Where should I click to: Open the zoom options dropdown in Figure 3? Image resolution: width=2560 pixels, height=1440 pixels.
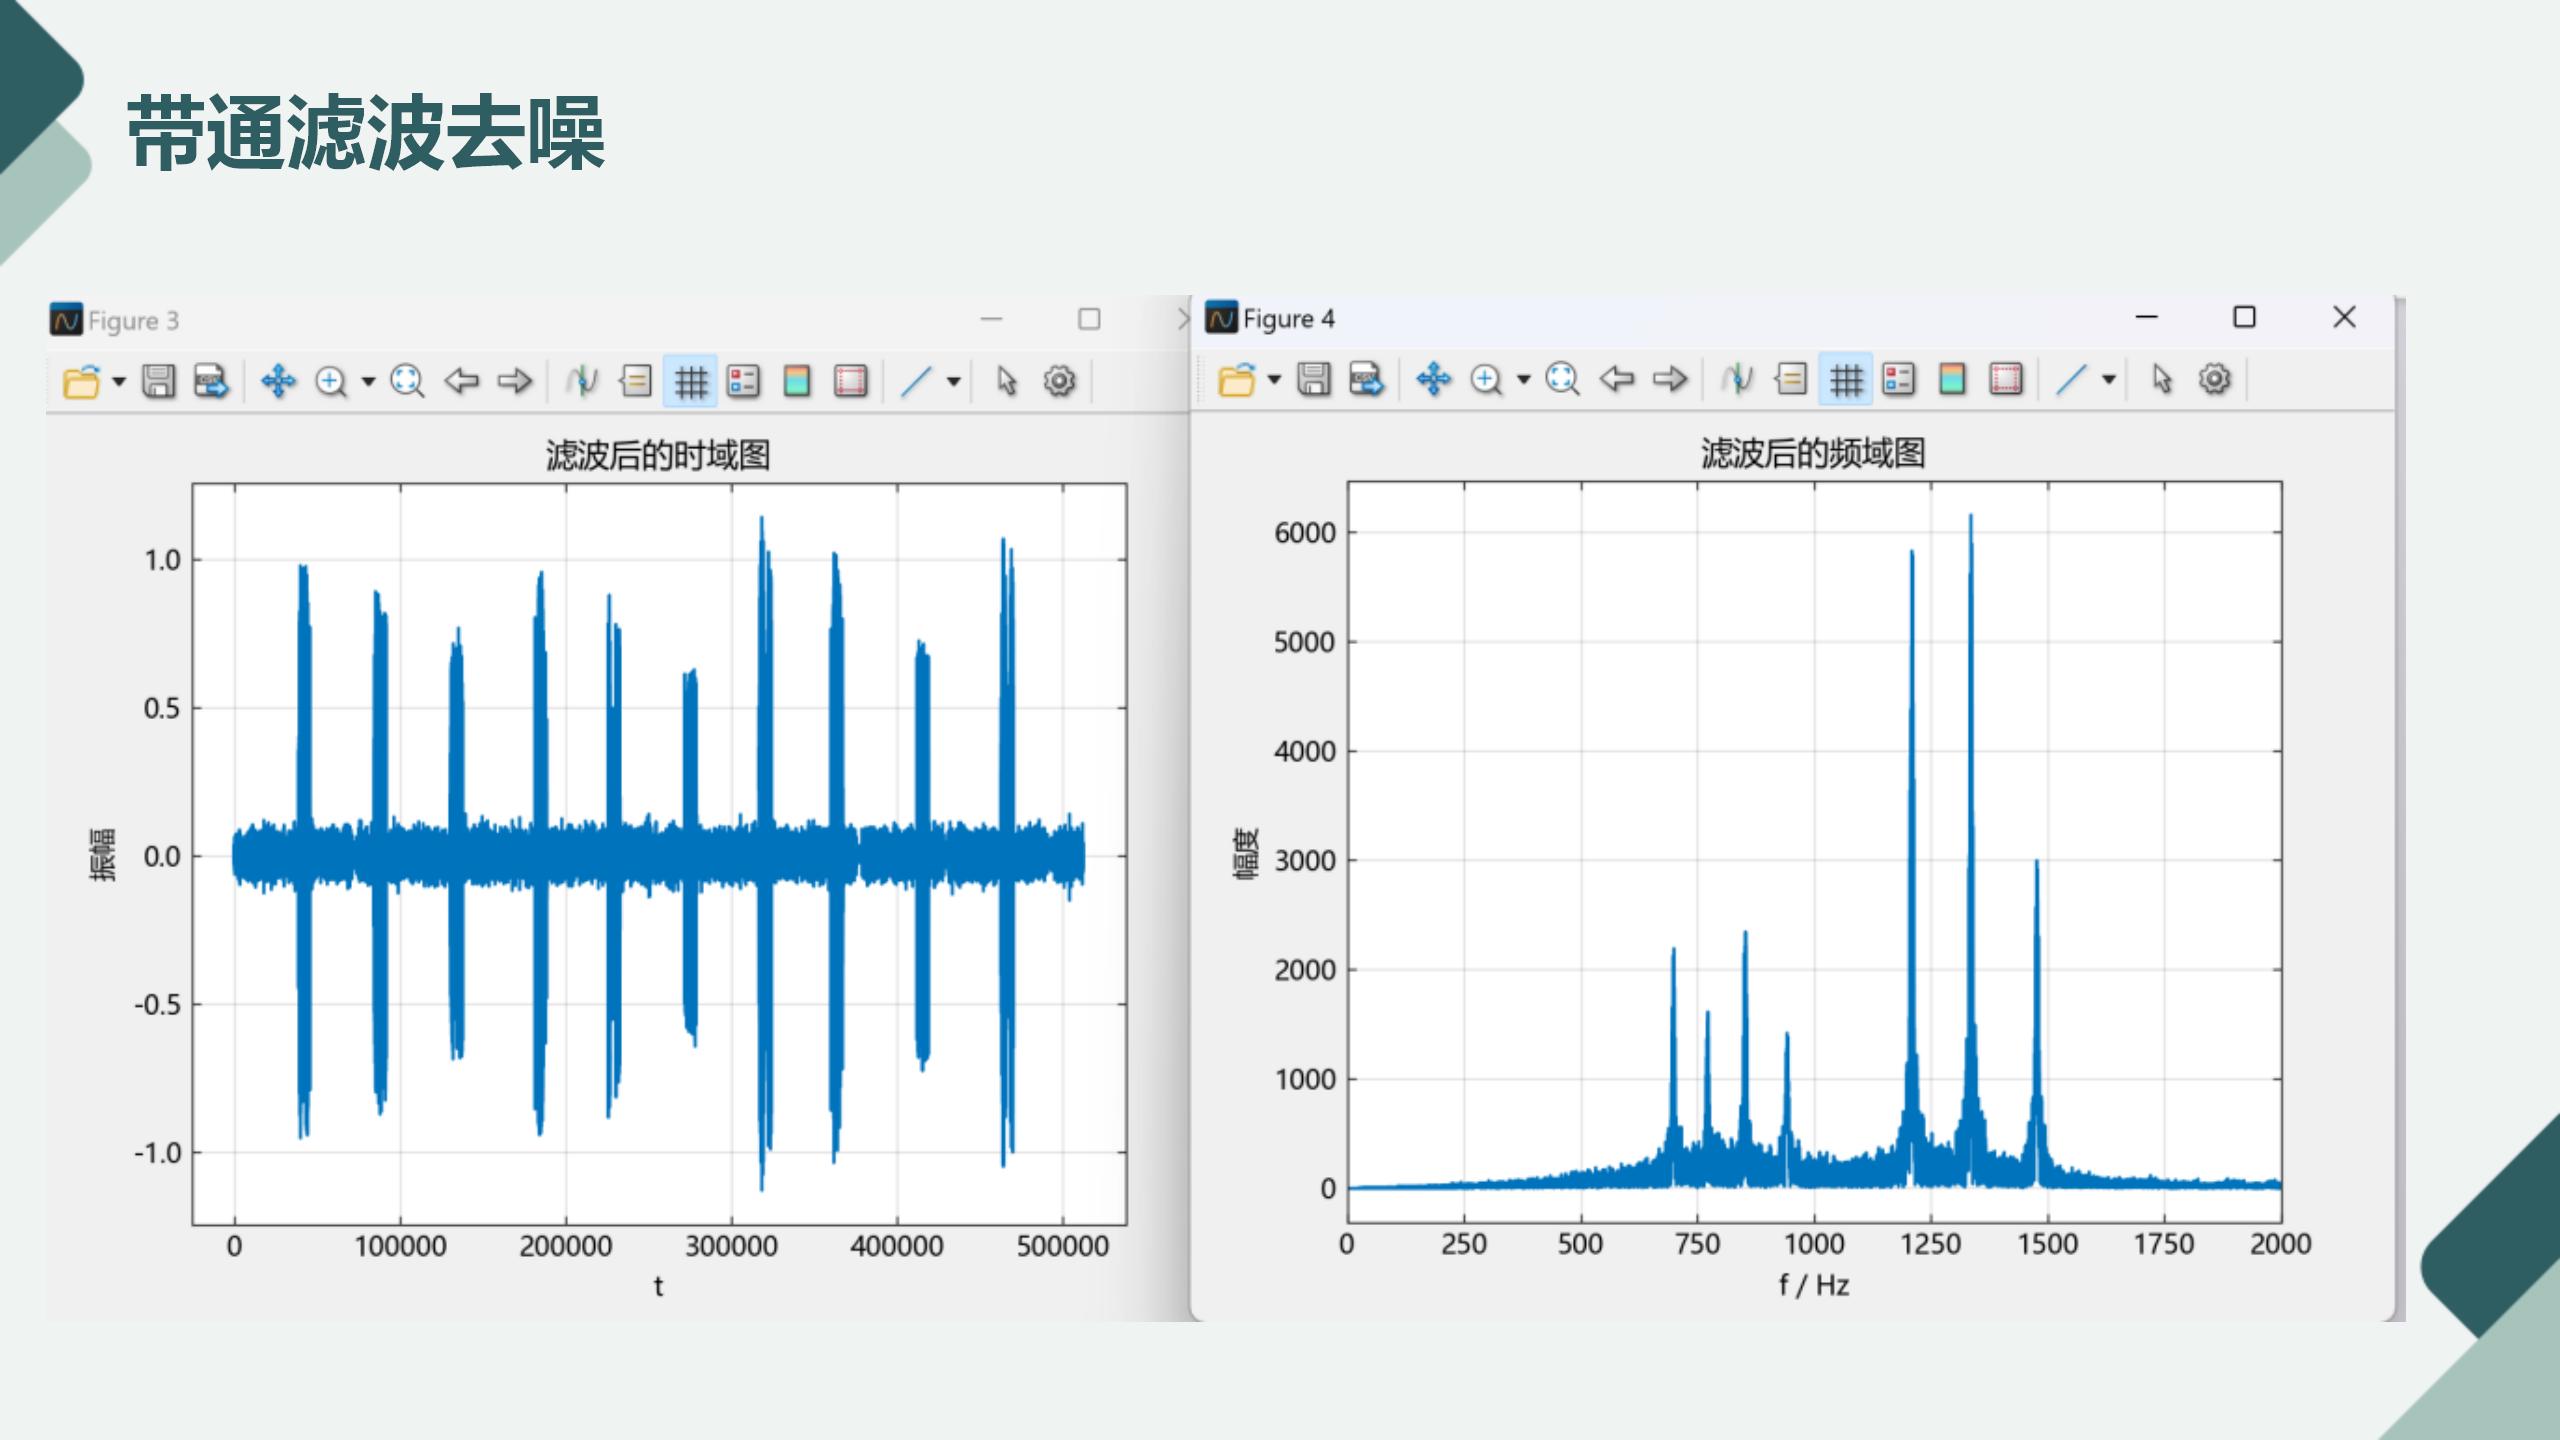(x=368, y=381)
